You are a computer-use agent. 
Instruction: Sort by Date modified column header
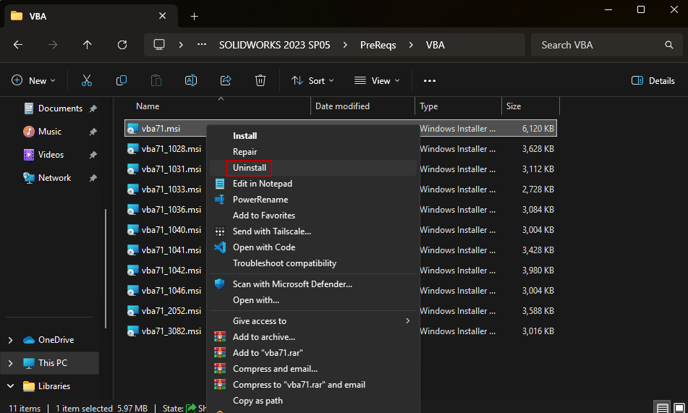point(342,106)
